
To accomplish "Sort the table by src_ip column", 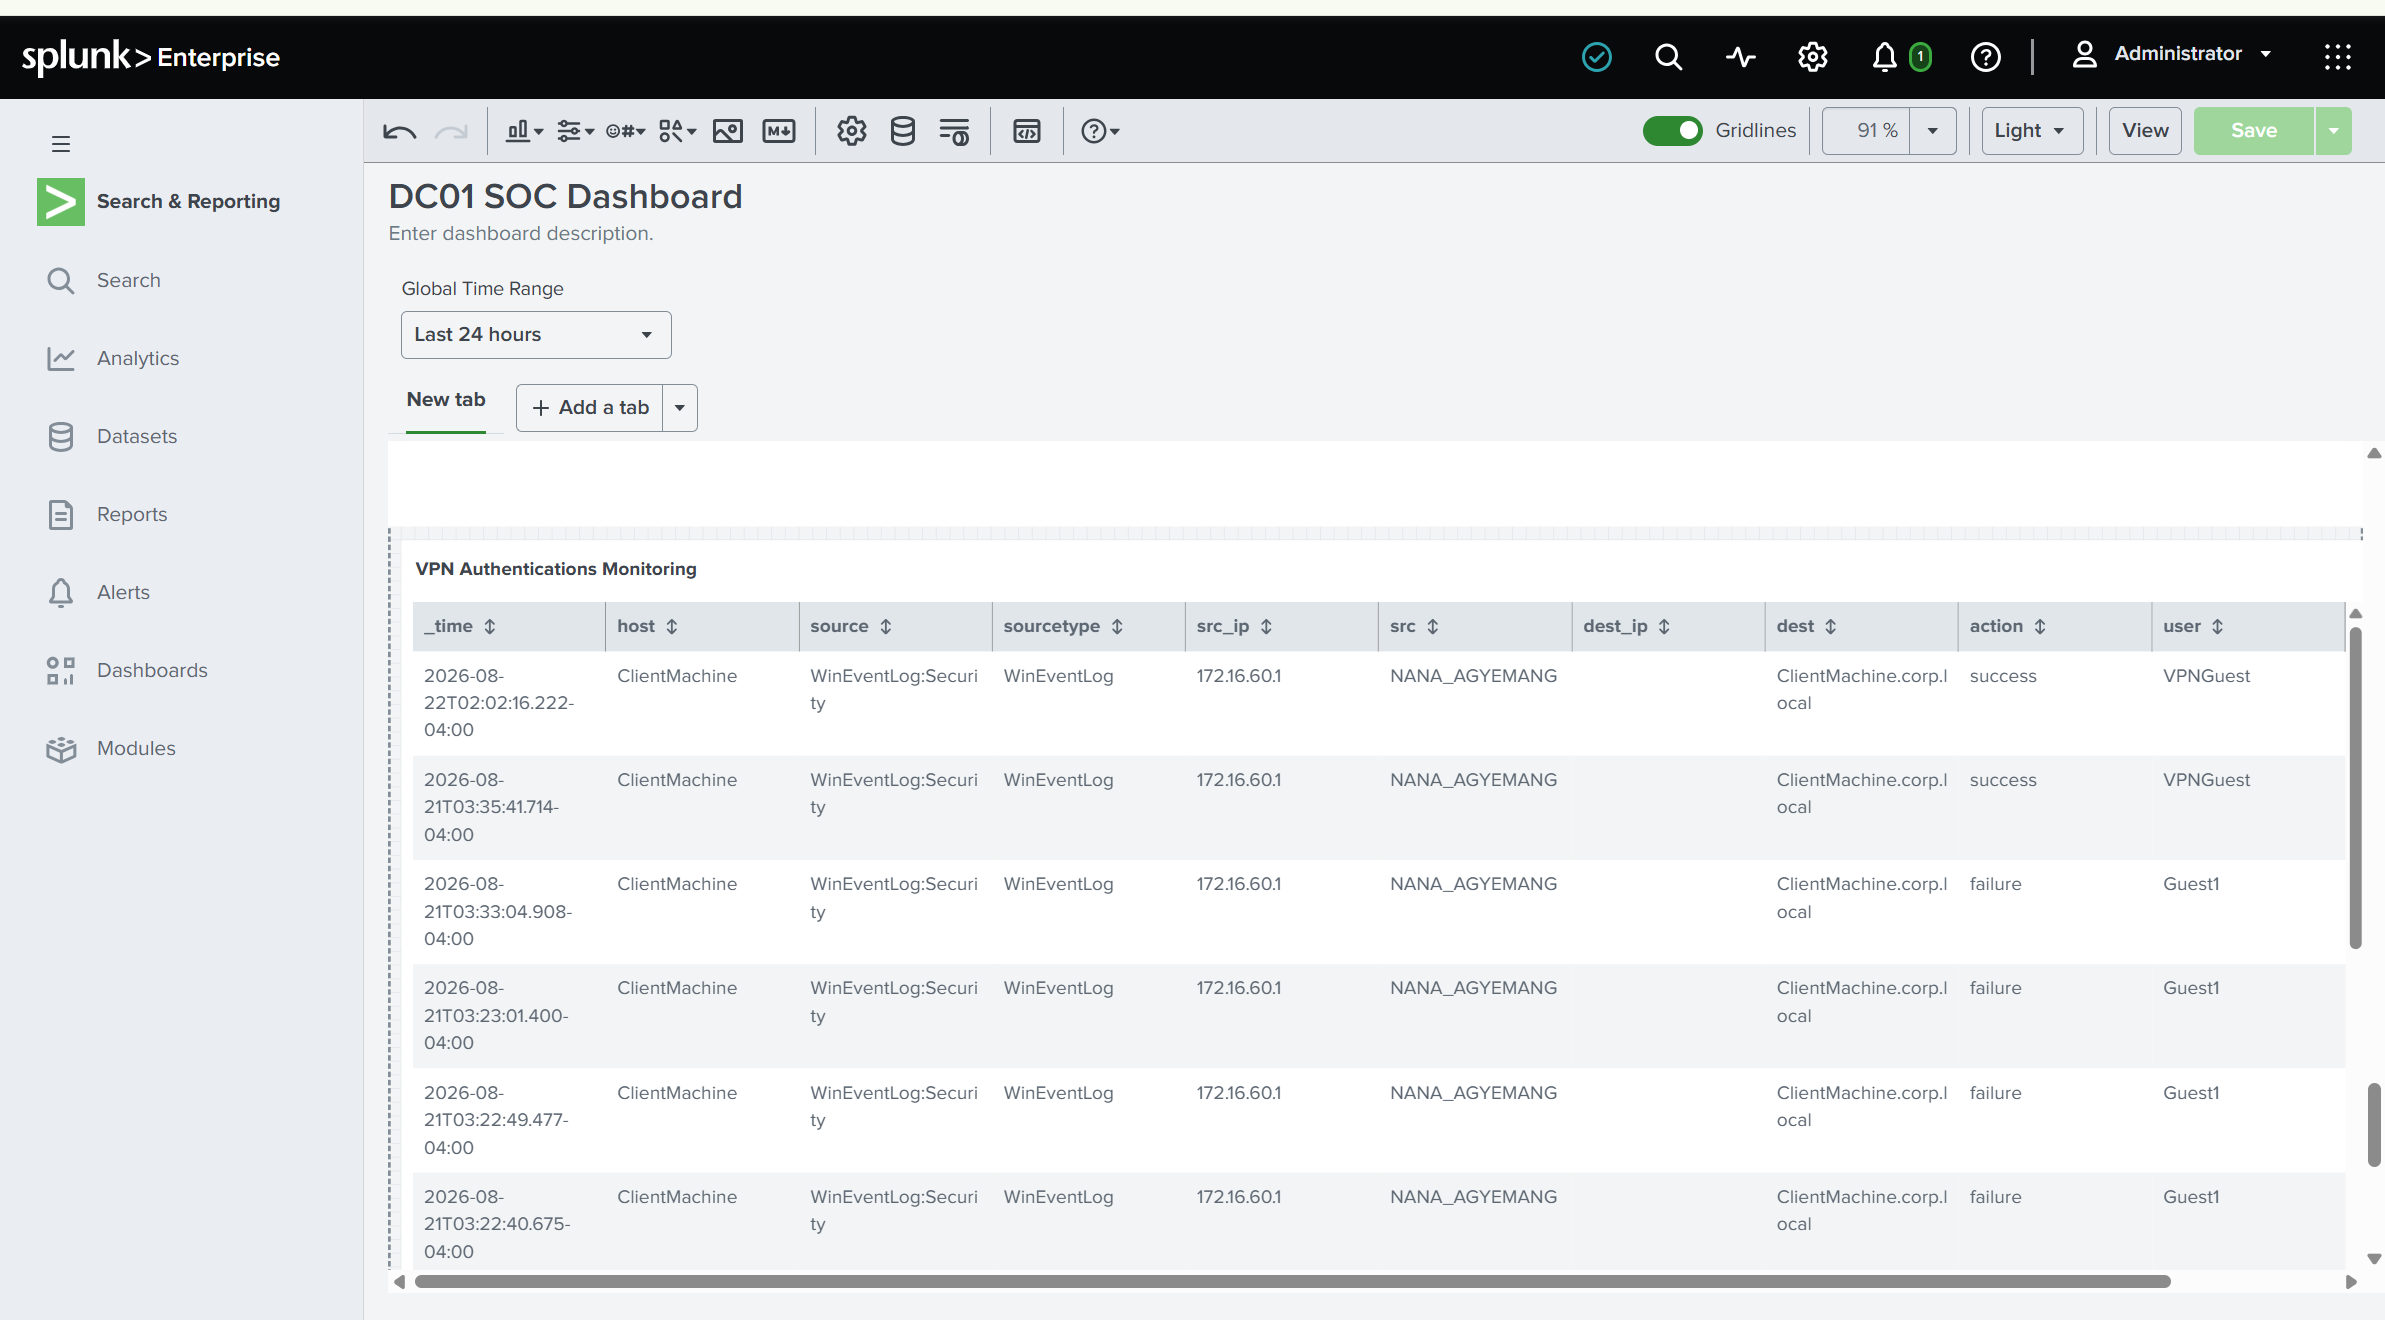I will click(x=1266, y=626).
